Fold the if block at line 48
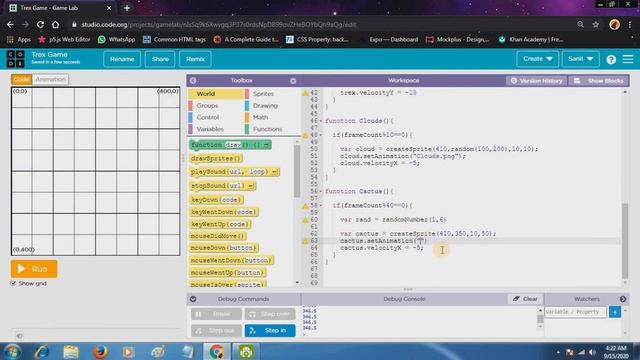This screenshot has width=640, height=360. [x=321, y=135]
